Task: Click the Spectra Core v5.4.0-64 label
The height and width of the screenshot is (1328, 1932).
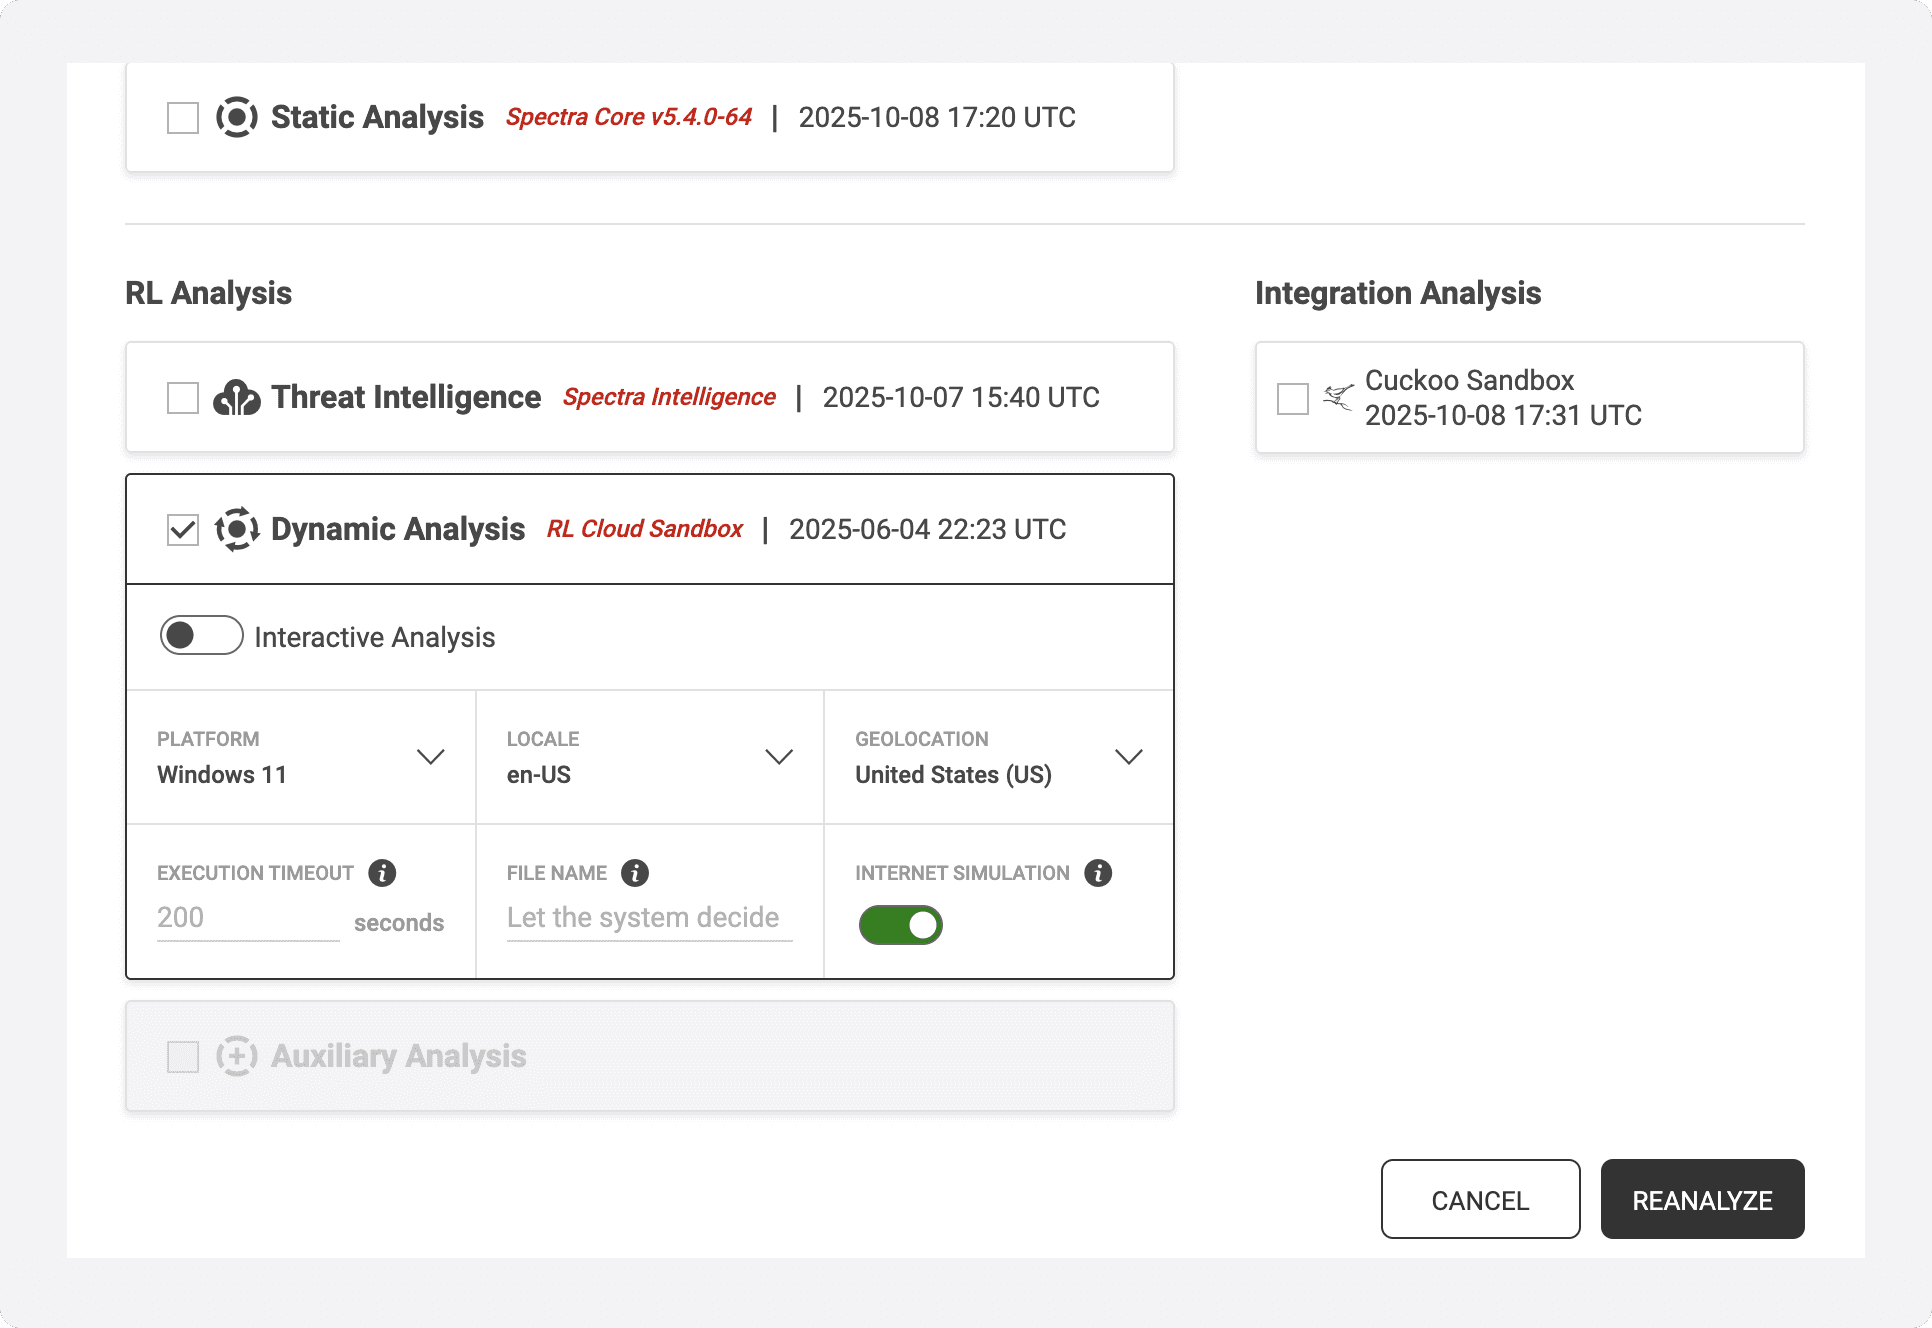Action: 628,117
